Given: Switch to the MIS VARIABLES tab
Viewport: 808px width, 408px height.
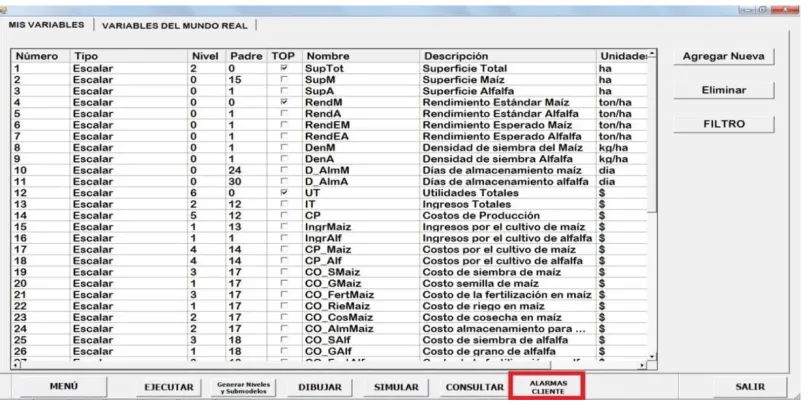Looking at the screenshot, I should [46, 25].
